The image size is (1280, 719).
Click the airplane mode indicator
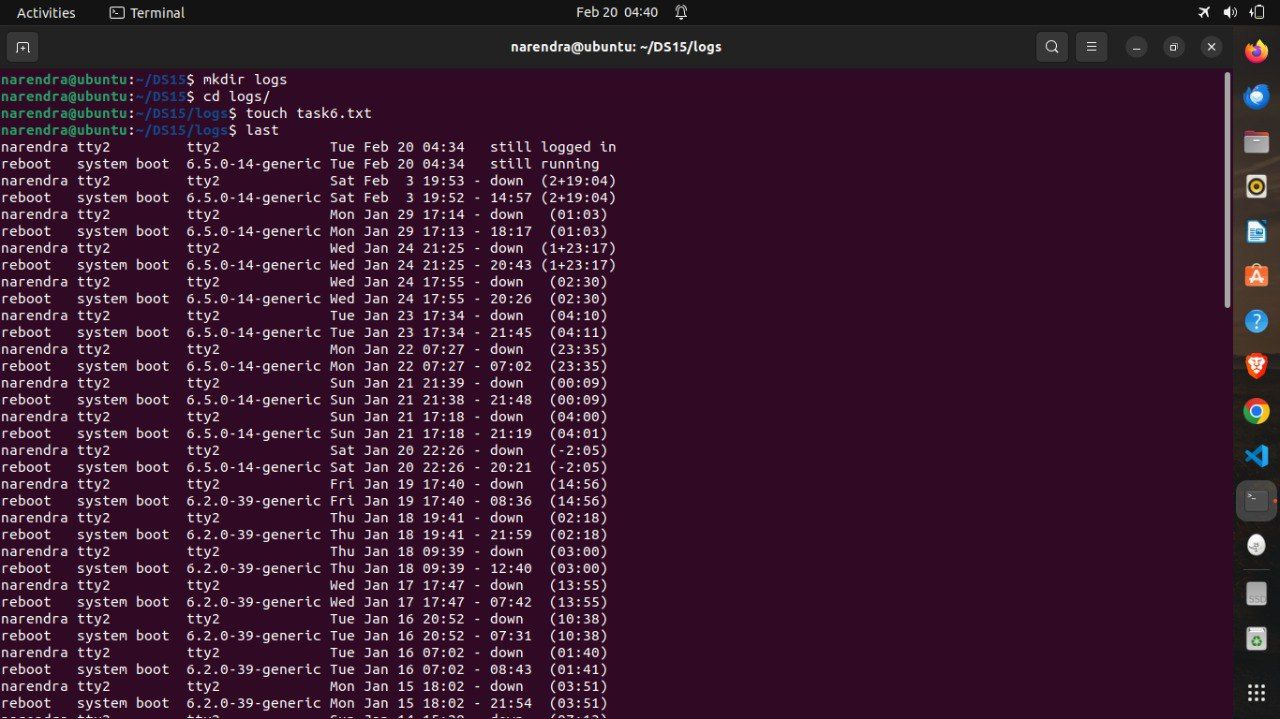coord(1203,13)
